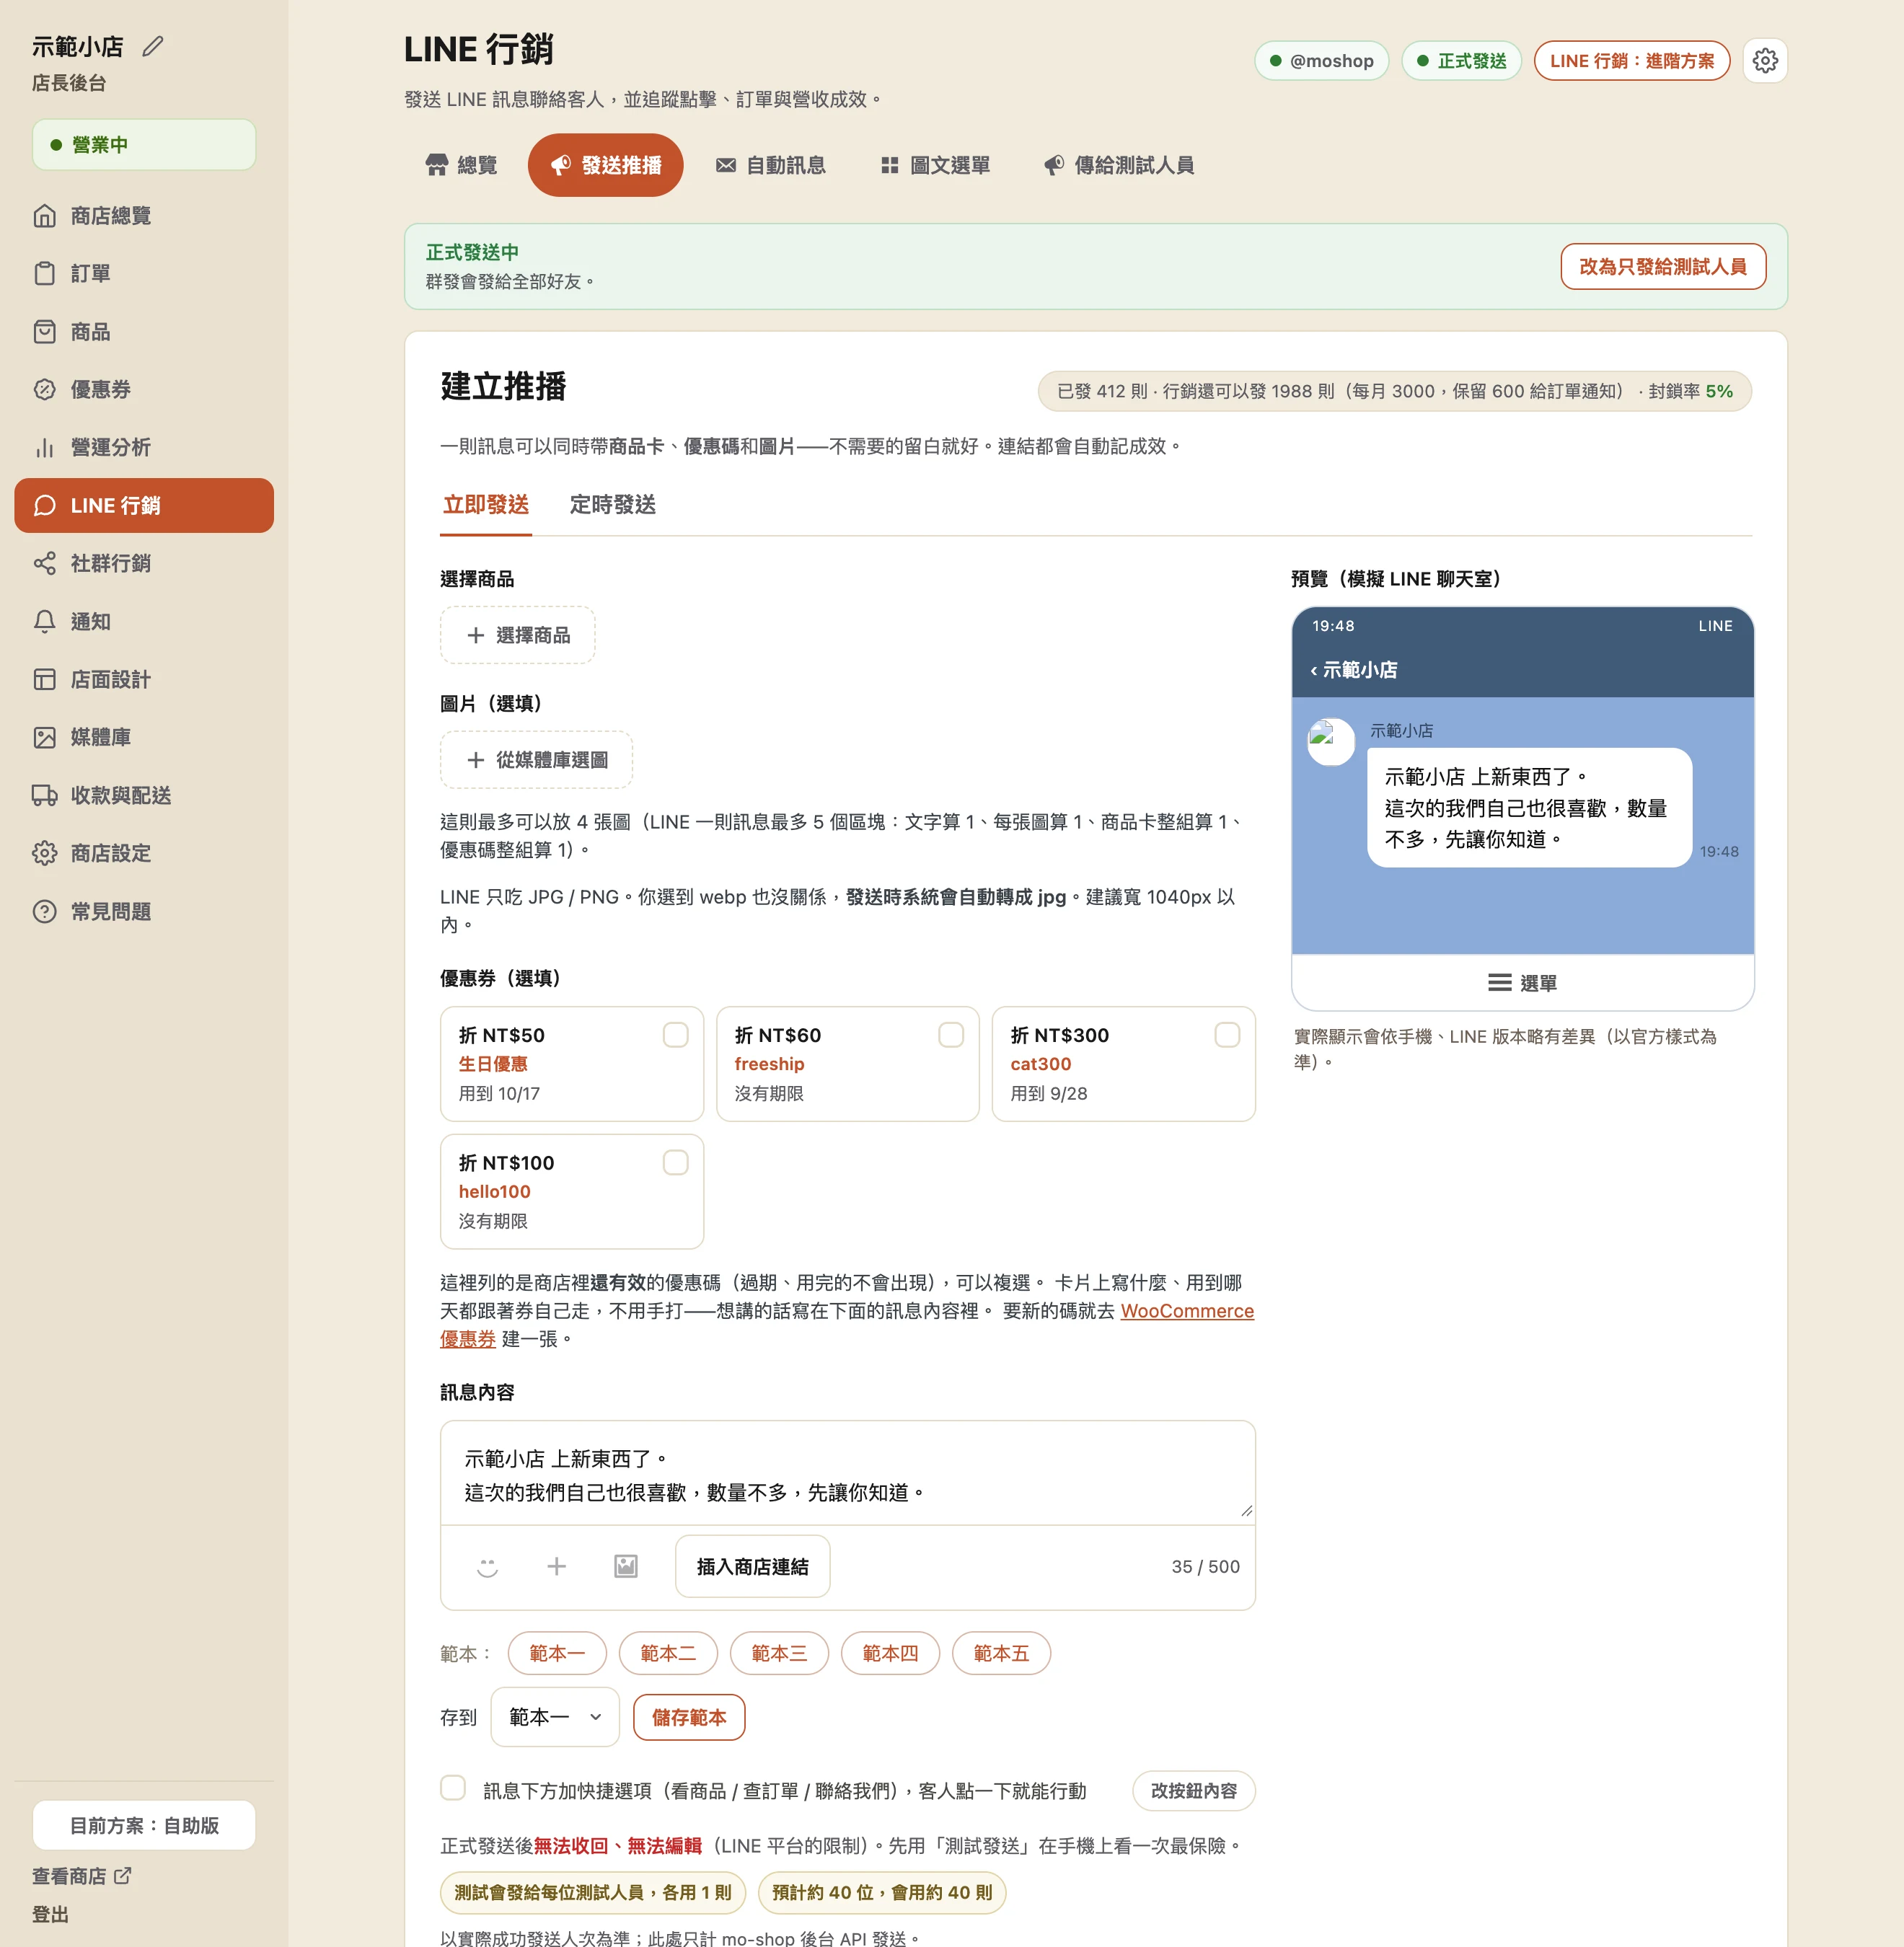
Task: Open 商店設定 gear icon in sidebar
Action: [x=44, y=854]
